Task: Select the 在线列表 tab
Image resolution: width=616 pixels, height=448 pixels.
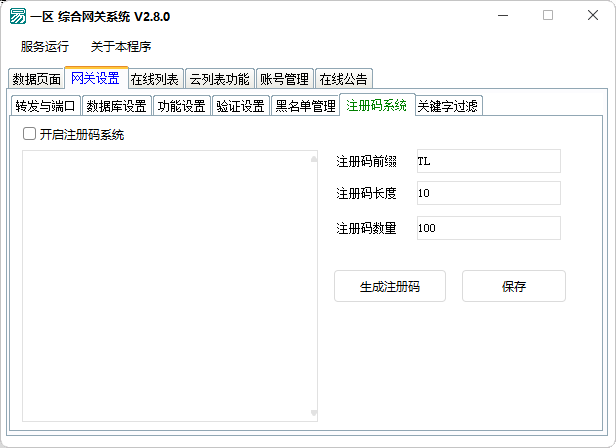Action: (x=155, y=79)
